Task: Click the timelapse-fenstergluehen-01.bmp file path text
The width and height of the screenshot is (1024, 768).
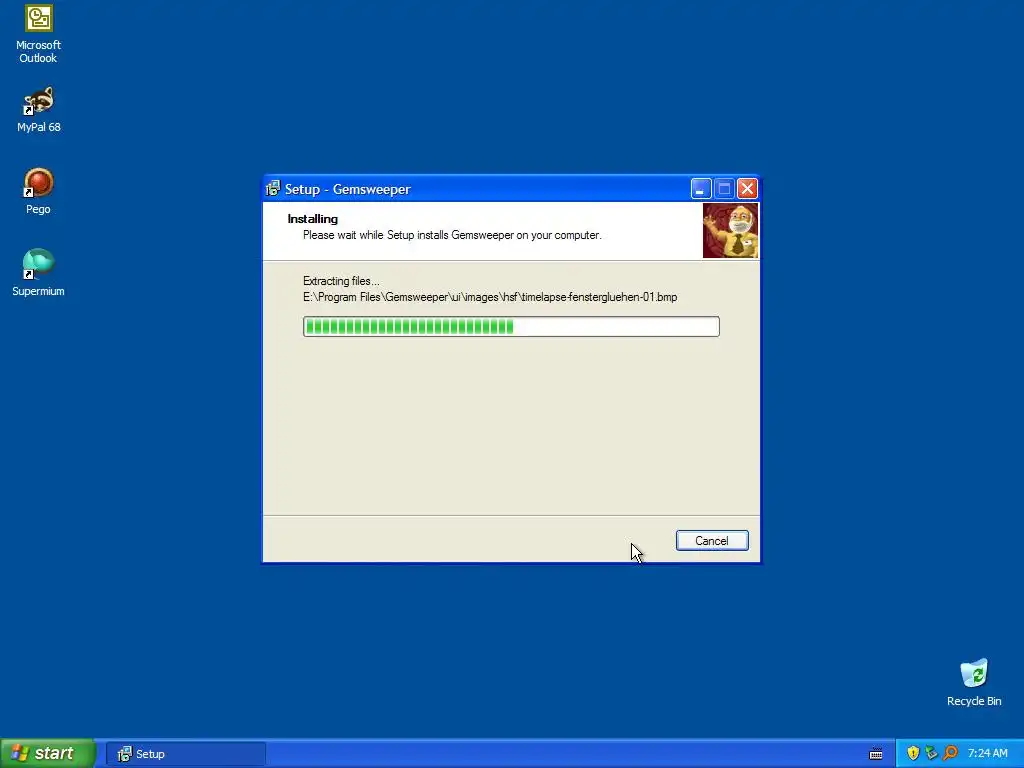Action: [x=490, y=297]
